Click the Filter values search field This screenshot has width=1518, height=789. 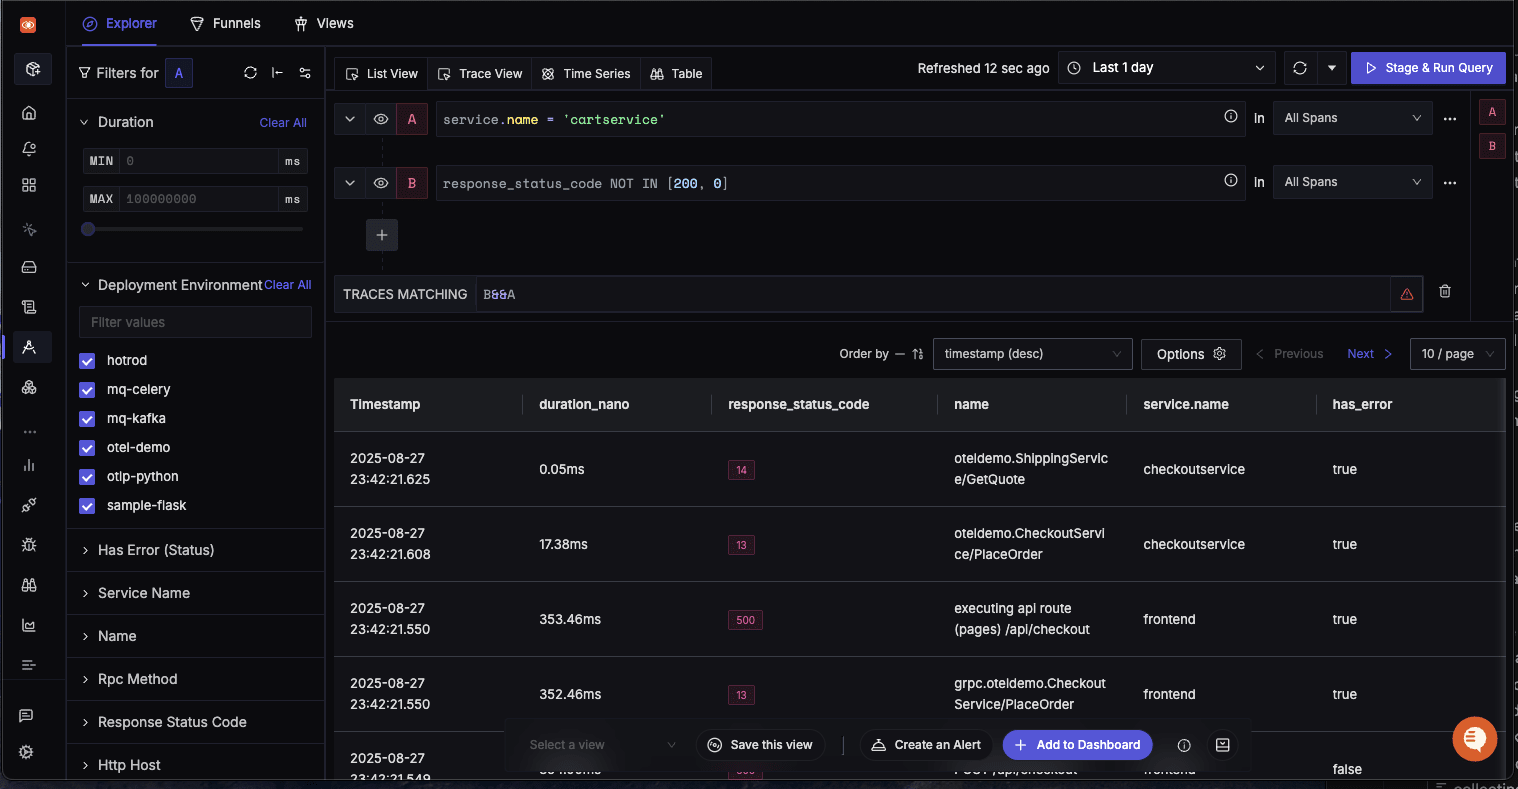pyautogui.click(x=195, y=322)
